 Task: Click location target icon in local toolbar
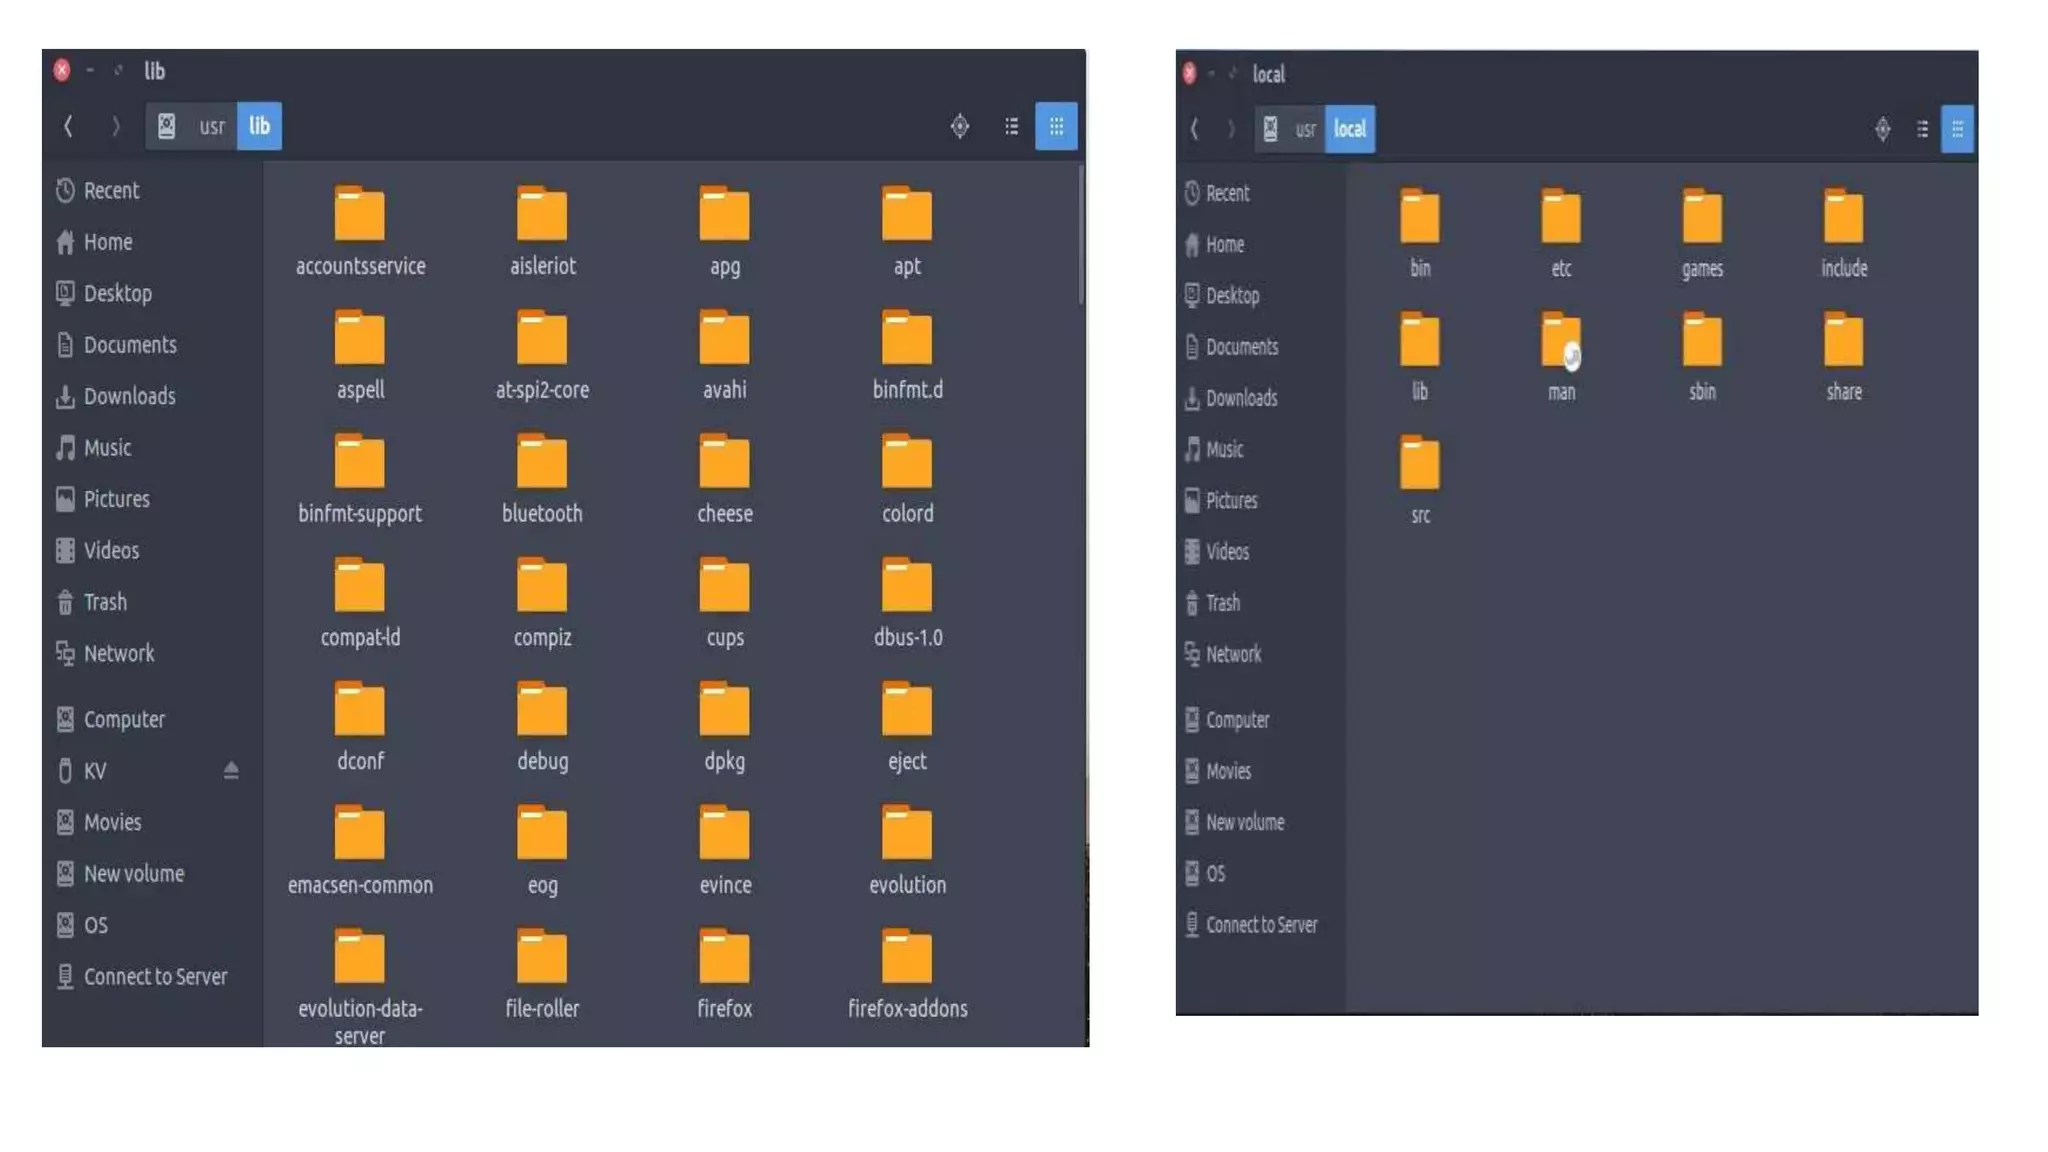pyautogui.click(x=1882, y=129)
